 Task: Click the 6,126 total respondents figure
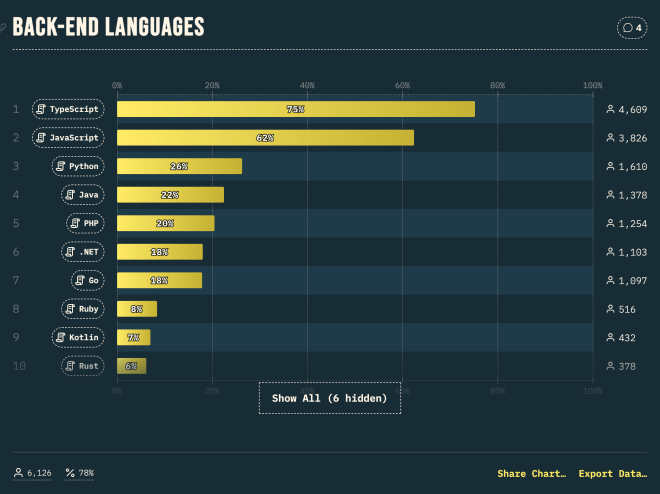click(x=32, y=473)
